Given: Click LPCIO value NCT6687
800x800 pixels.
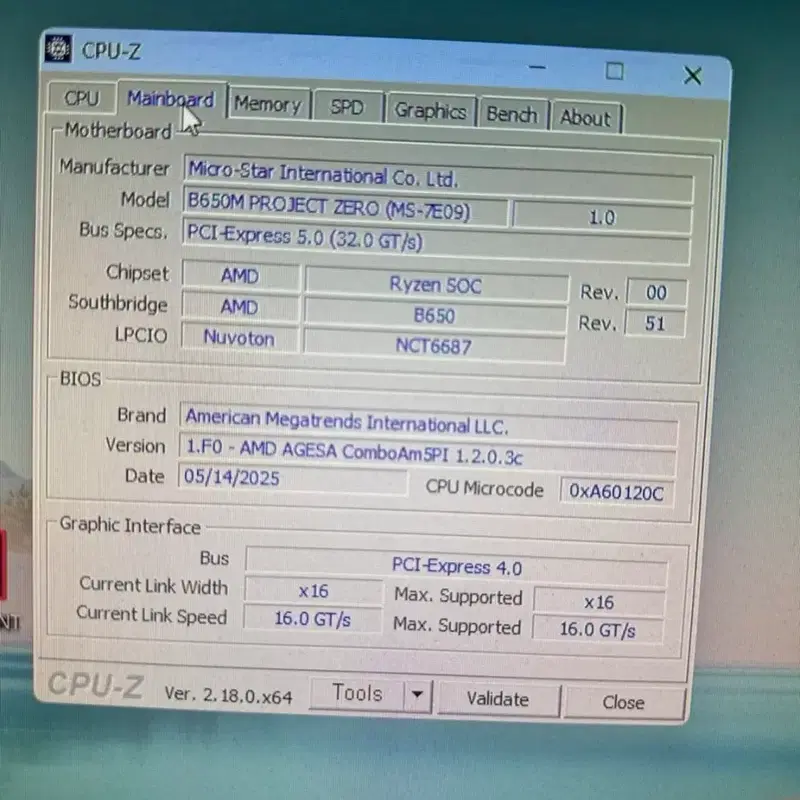Looking at the screenshot, I should 434,346.
